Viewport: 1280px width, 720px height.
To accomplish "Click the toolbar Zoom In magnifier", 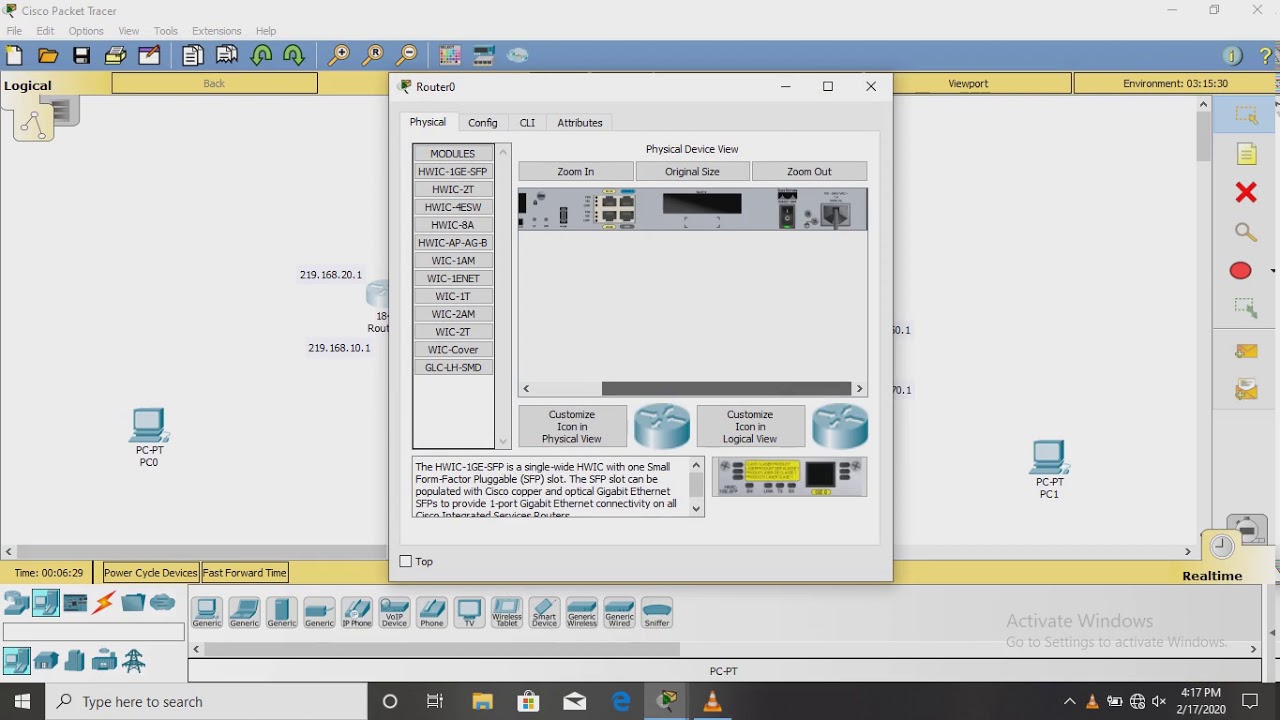I will (340, 56).
